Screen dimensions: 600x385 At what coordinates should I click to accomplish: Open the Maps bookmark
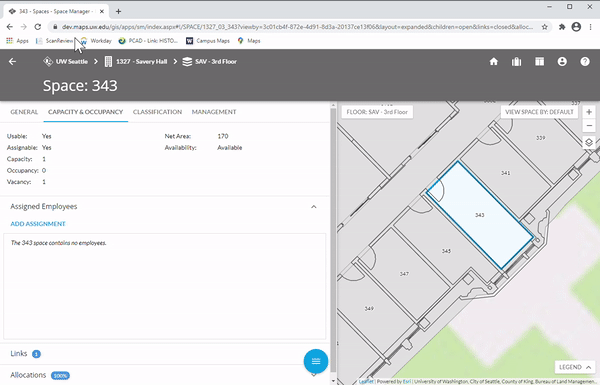click(249, 41)
